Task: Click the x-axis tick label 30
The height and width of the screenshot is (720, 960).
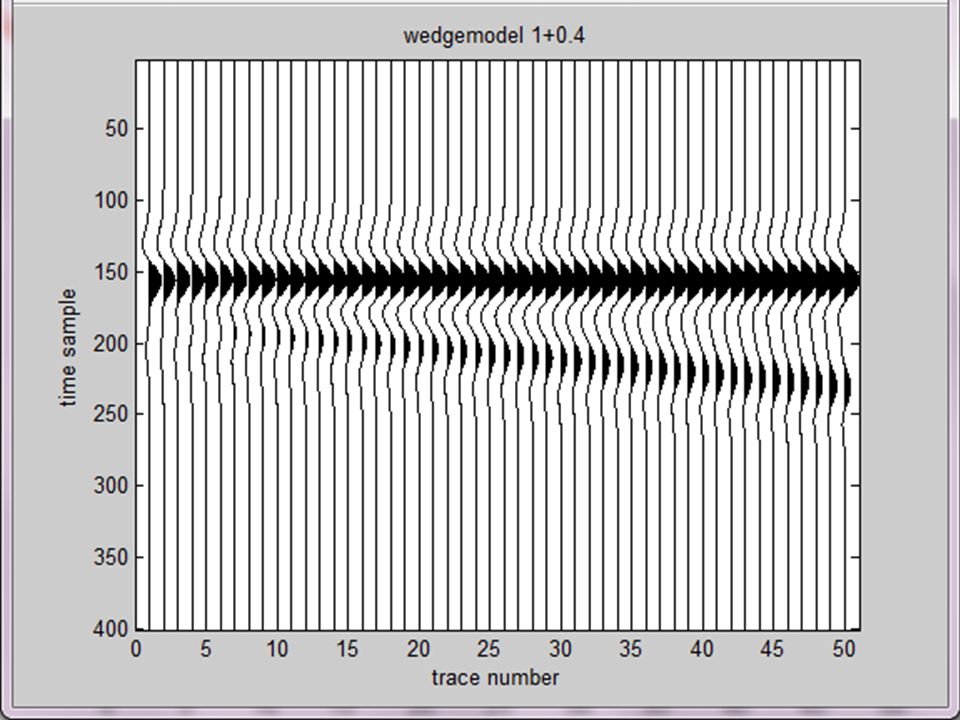Action: point(560,649)
